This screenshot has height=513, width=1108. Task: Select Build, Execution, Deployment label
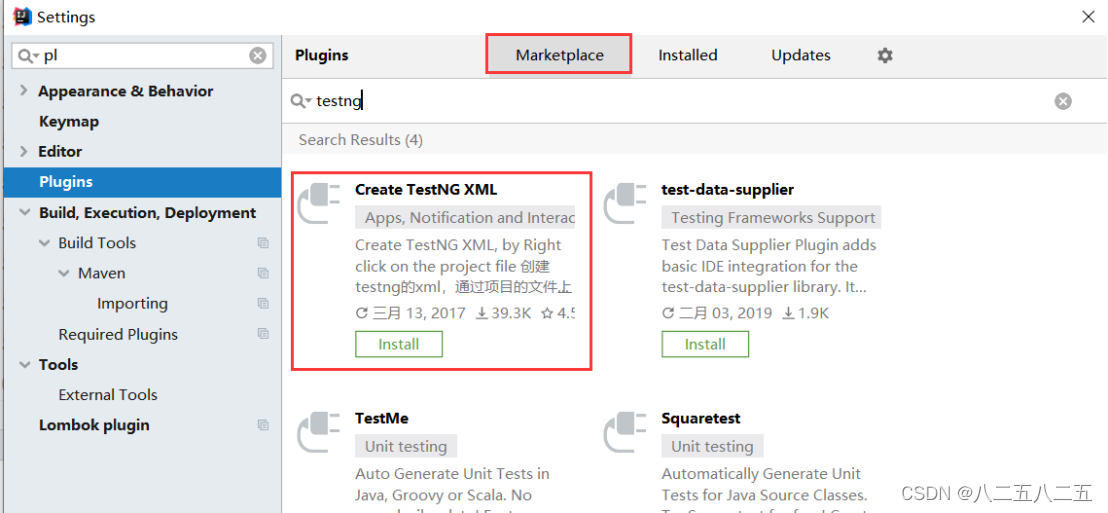[148, 213]
